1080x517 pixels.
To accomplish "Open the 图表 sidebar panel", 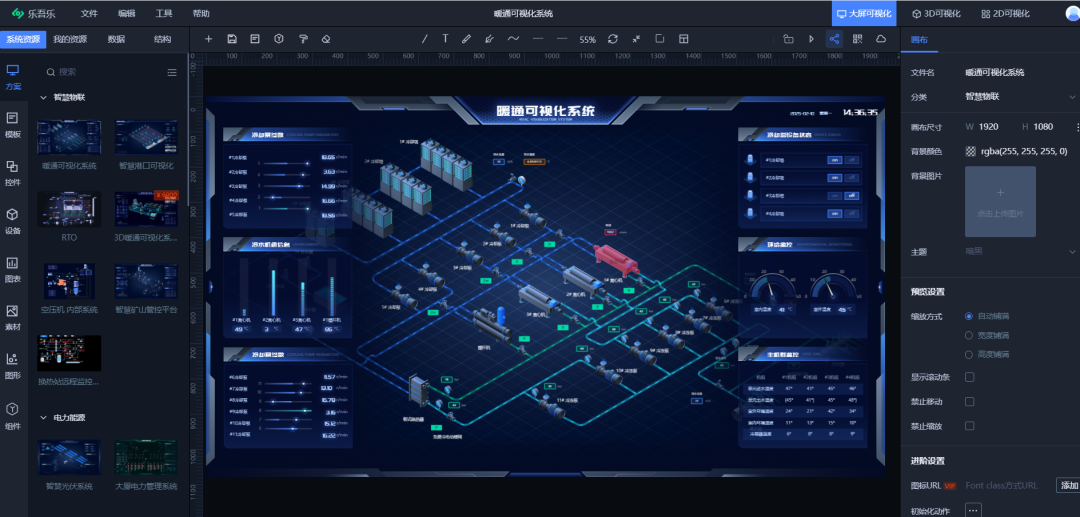I will click(x=13, y=270).
